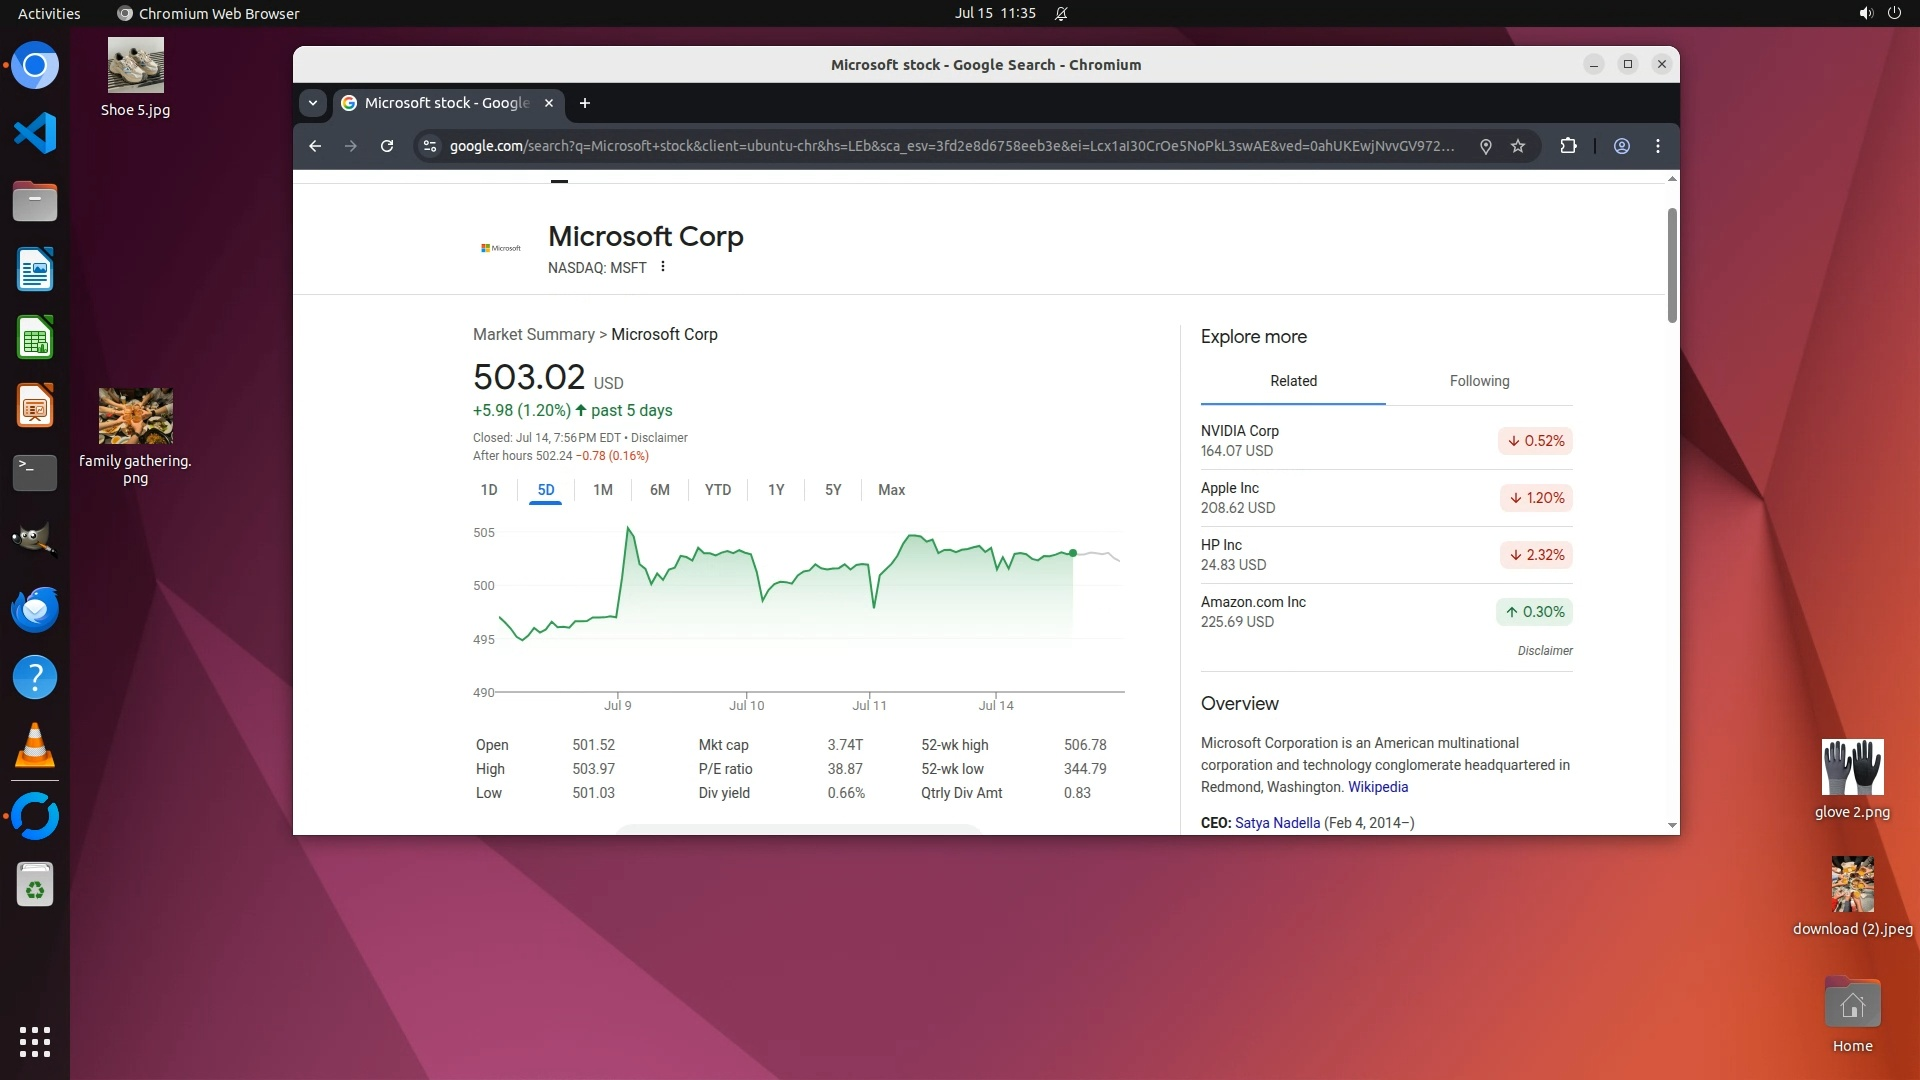Click the location pin icon in the address bar
This screenshot has width=1920, height=1080.
pyautogui.click(x=1486, y=146)
